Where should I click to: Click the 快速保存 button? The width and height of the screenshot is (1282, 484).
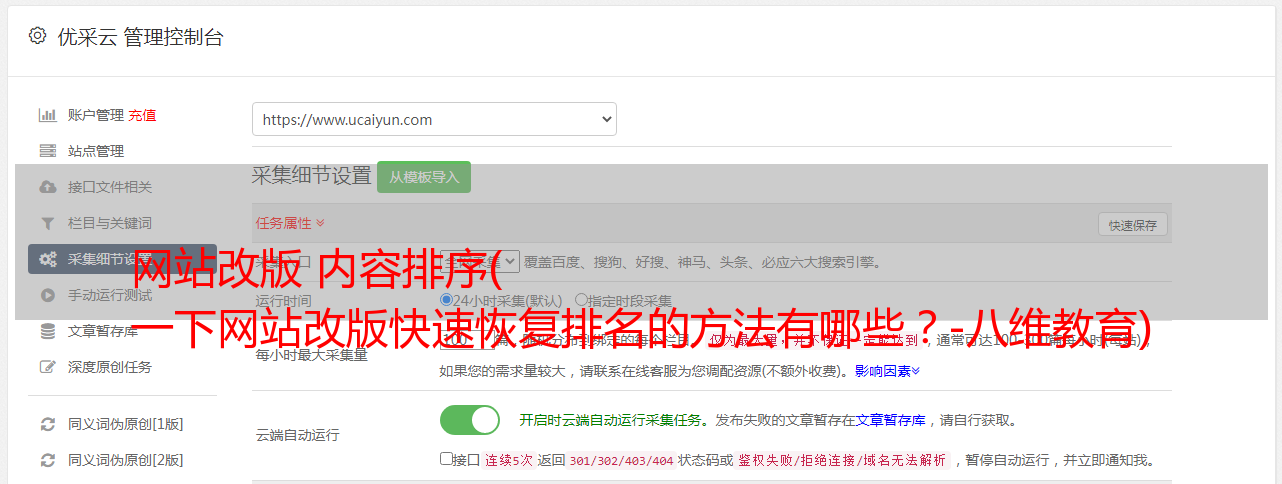[1133, 225]
